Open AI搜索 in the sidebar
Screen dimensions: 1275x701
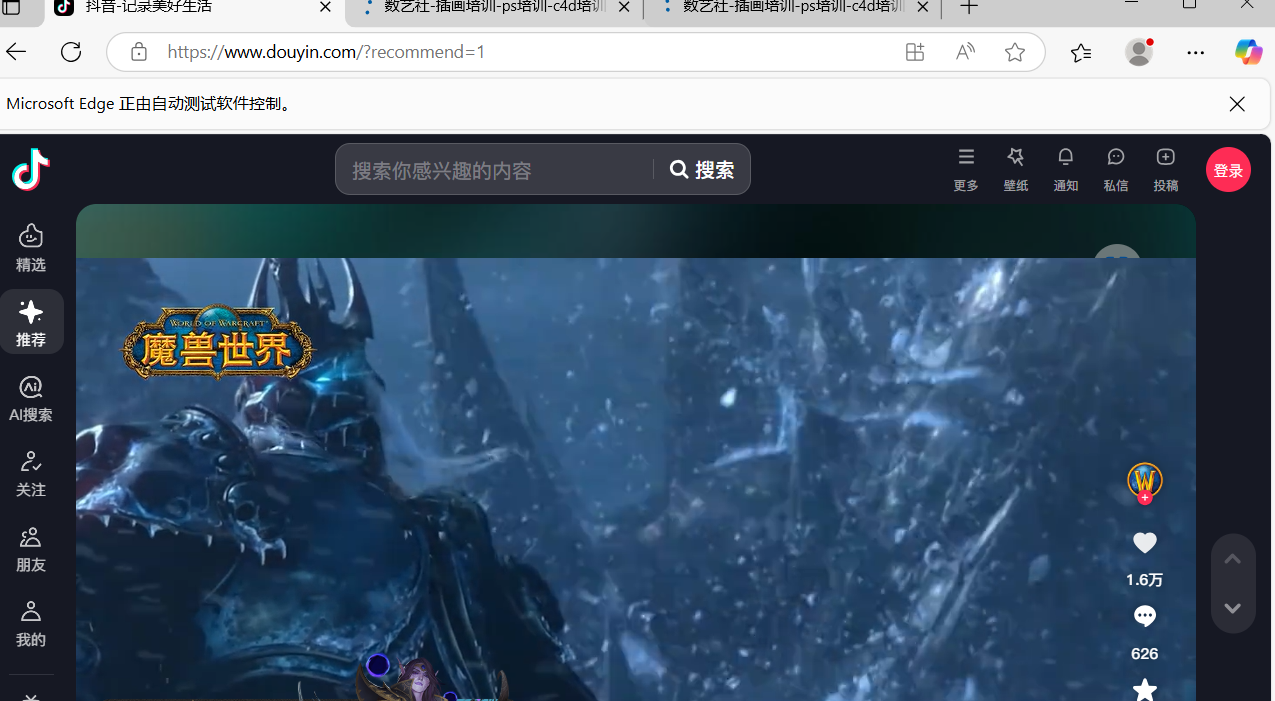31,397
